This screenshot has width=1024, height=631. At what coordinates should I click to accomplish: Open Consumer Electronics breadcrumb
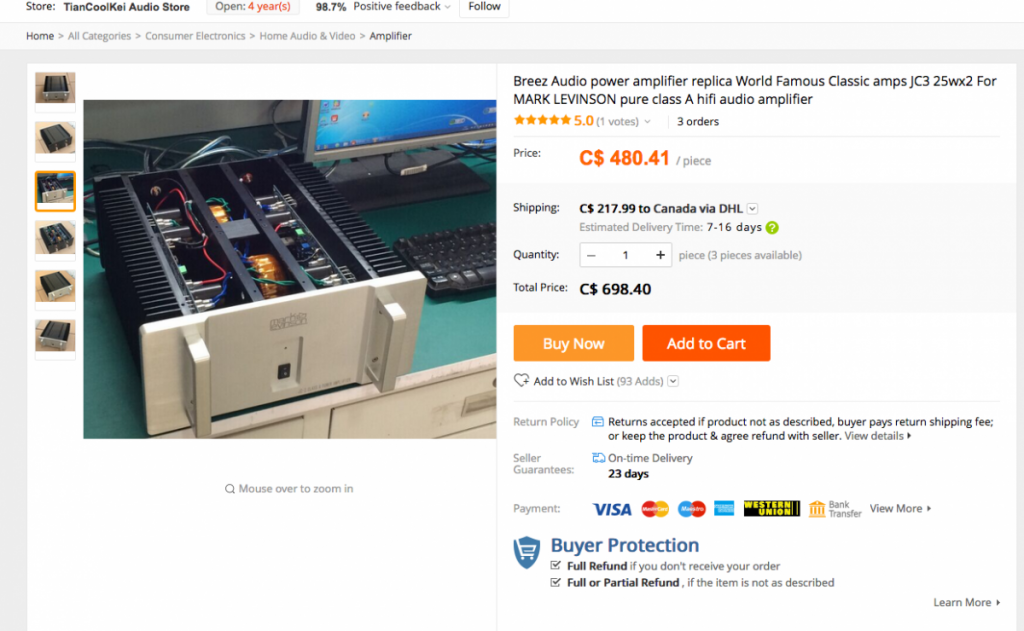point(195,36)
